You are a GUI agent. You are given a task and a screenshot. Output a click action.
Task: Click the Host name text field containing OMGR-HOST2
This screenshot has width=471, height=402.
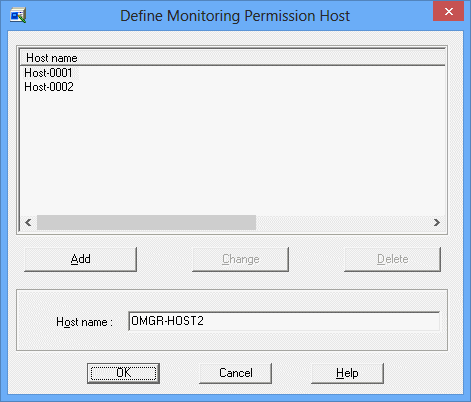(284, 321)
